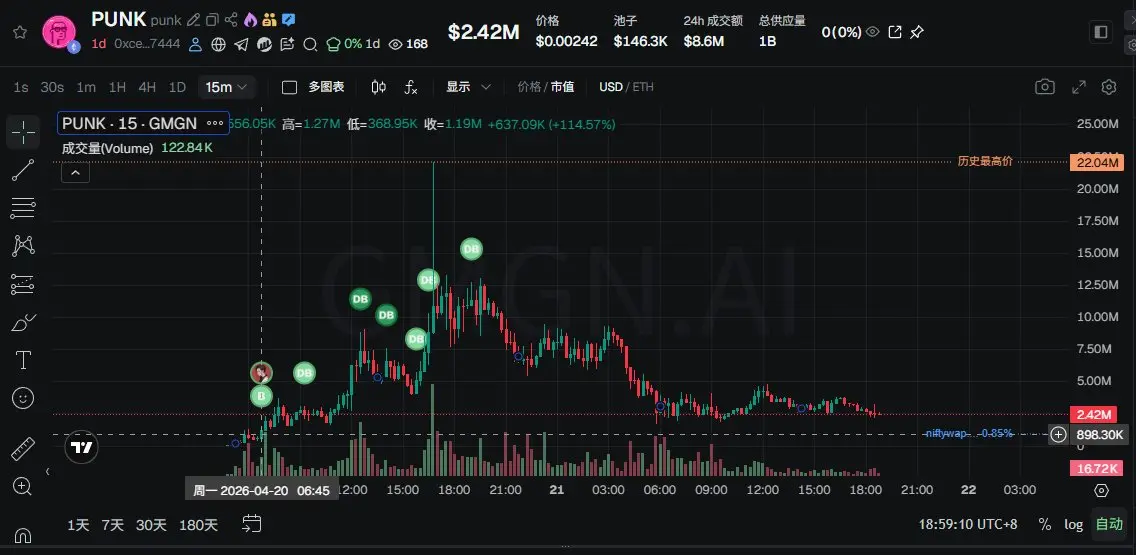Check the 多图表 multi-chart checkbox
1136x555 pixels.
pyautogui.click(x=290, y=88)
